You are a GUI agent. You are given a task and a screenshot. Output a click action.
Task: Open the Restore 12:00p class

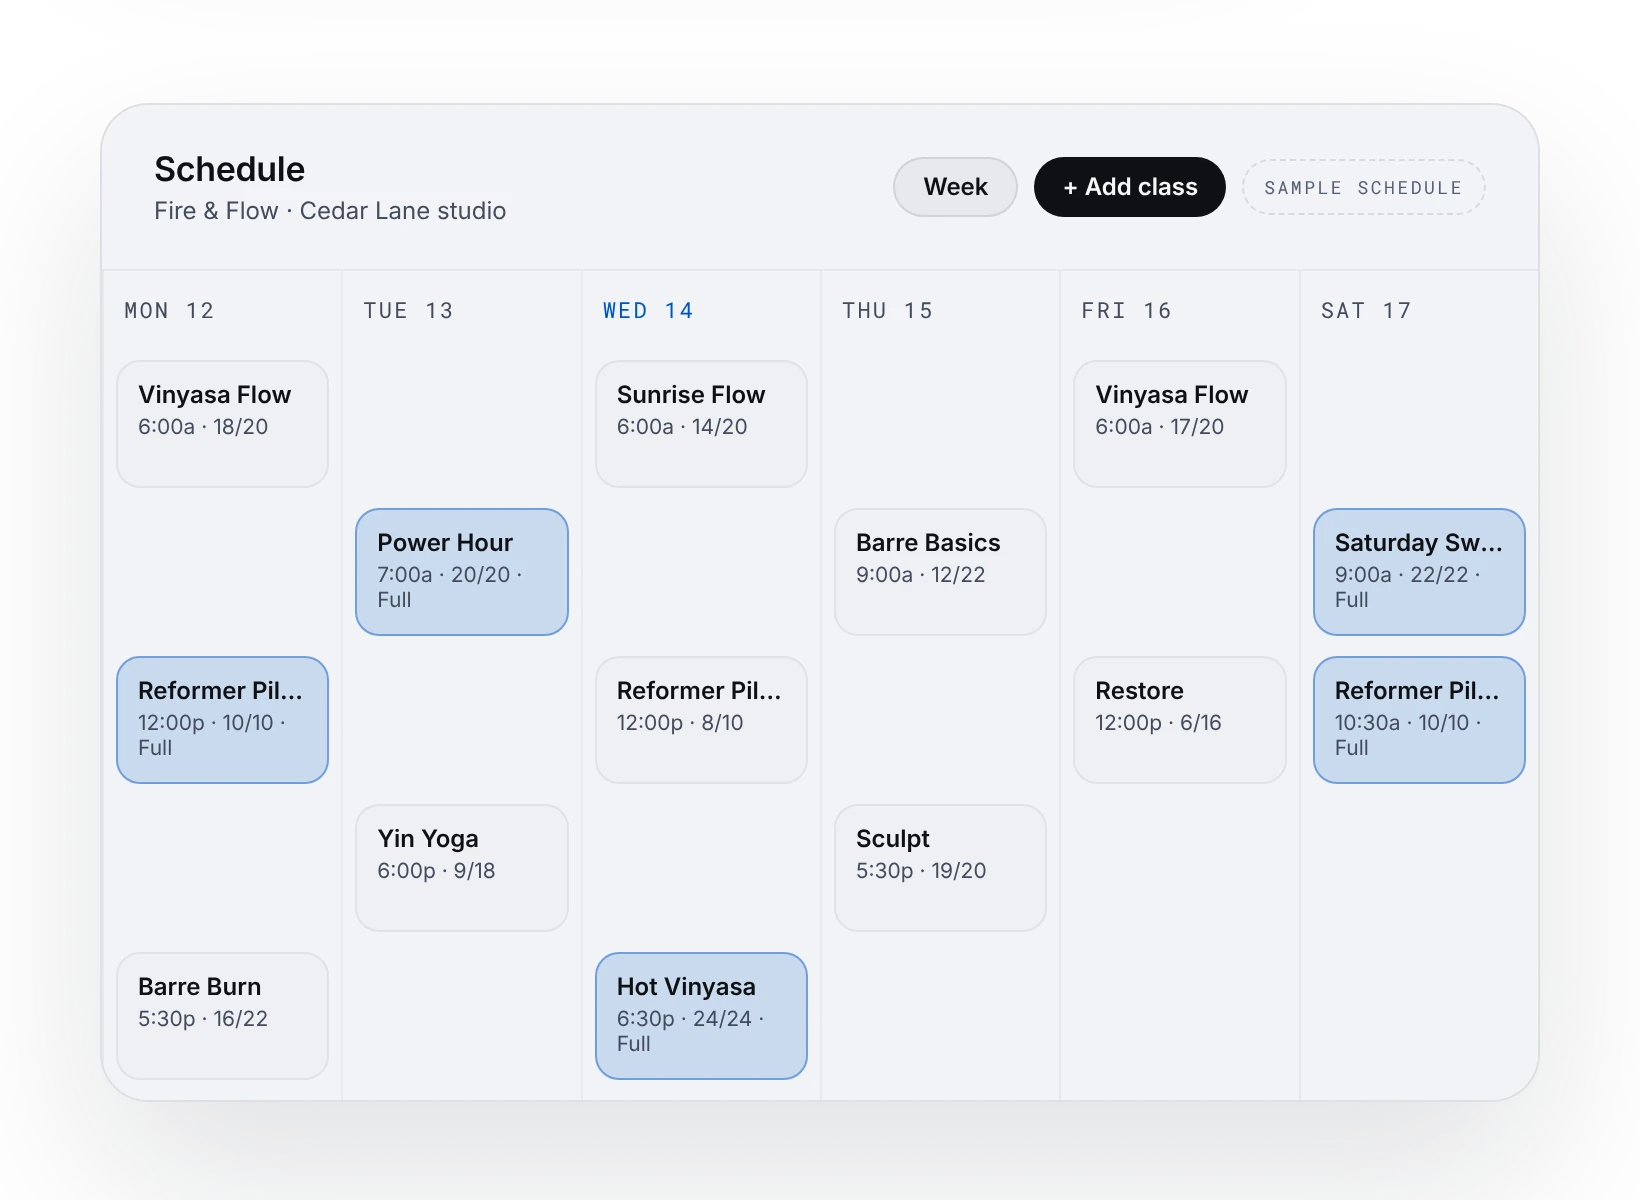[1180, 720]
